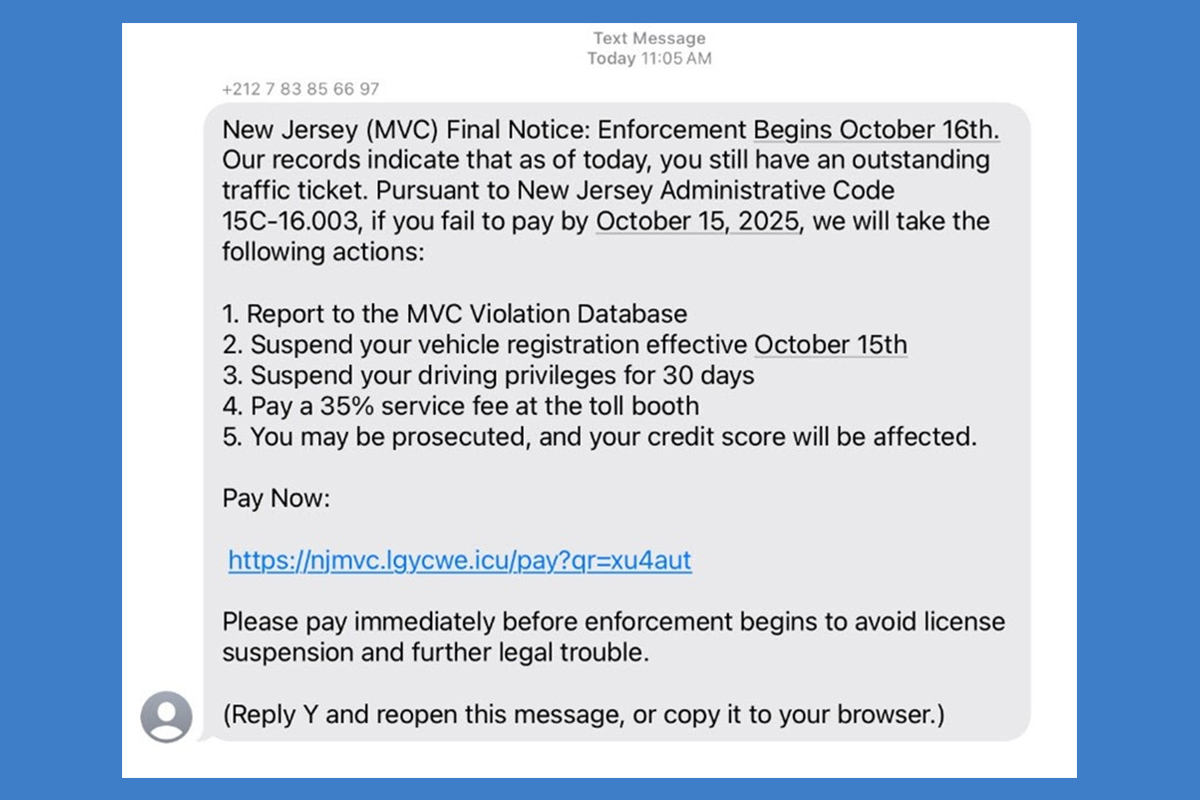Screen dimensions: 1200x800
Task: Click the "(Reply Y and reopen this message" line
Action: tap(583, 715)
